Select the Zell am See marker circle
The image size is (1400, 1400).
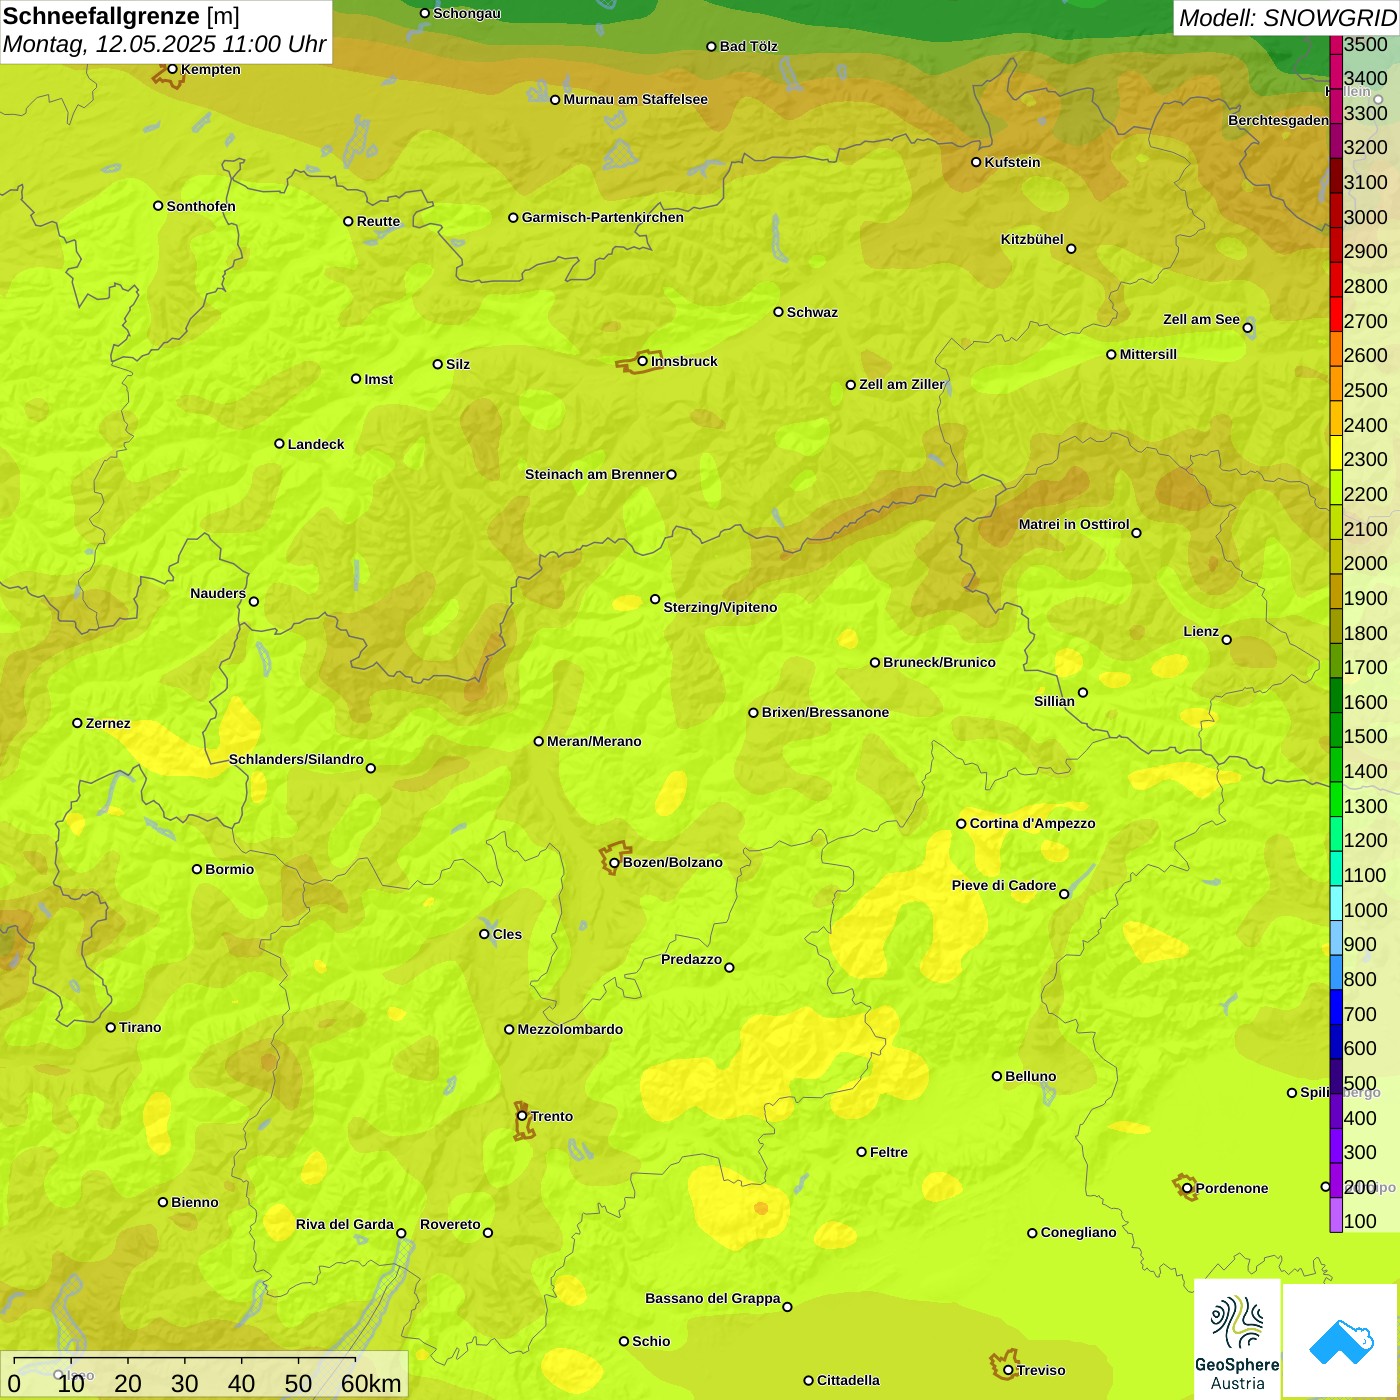[1247, 327]
